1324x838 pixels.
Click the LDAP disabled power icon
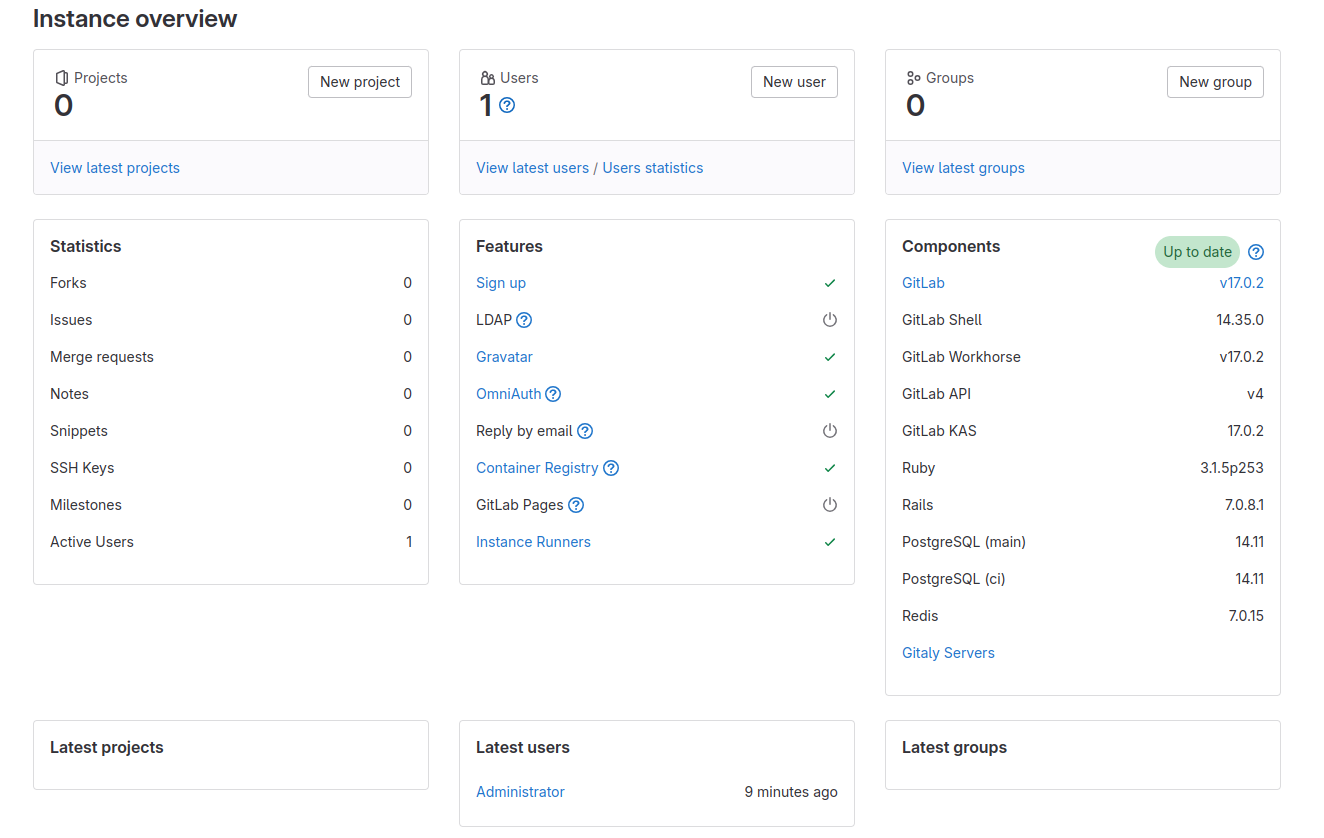pyautogui.click(x=830, y=320)
